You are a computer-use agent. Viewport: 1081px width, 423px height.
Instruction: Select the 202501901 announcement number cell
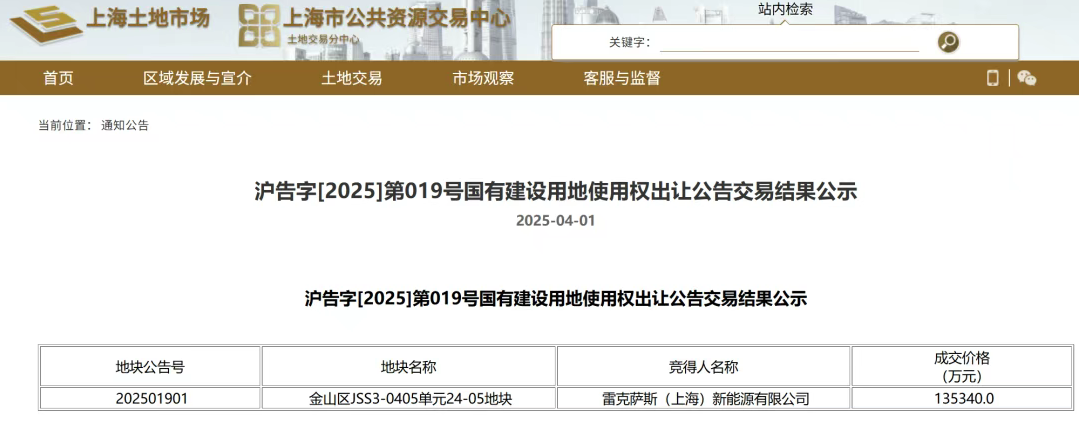150,398
